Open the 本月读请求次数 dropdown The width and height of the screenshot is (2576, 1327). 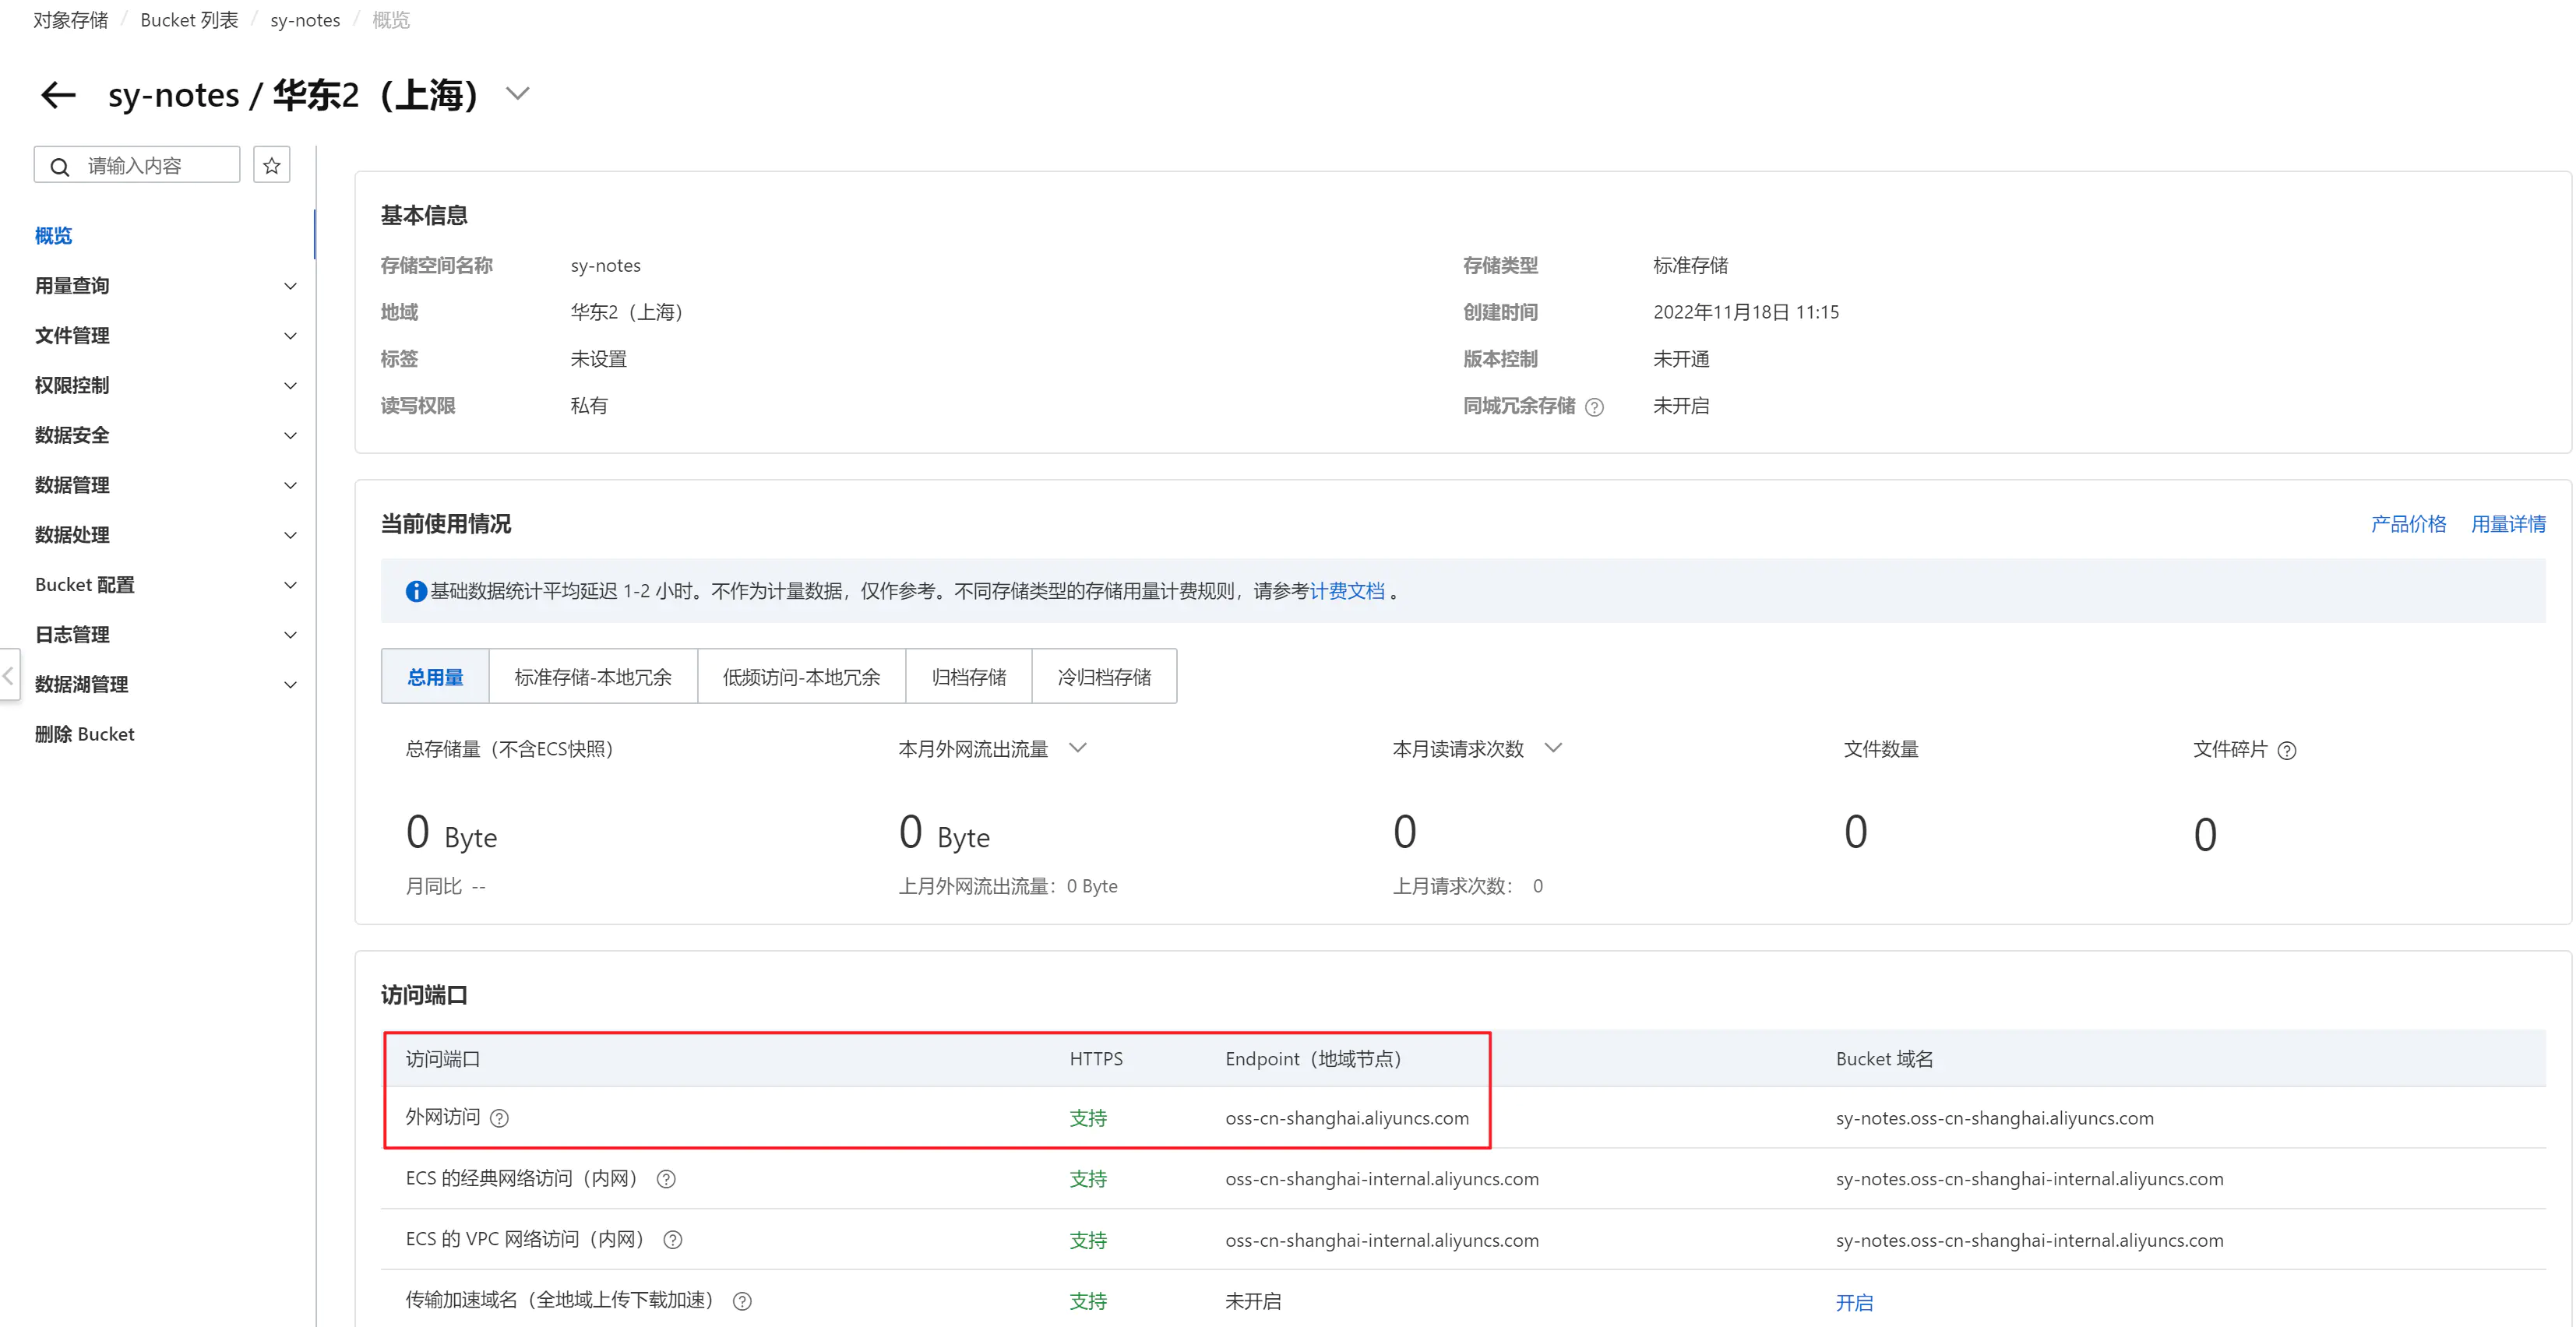coord(1552,748)
